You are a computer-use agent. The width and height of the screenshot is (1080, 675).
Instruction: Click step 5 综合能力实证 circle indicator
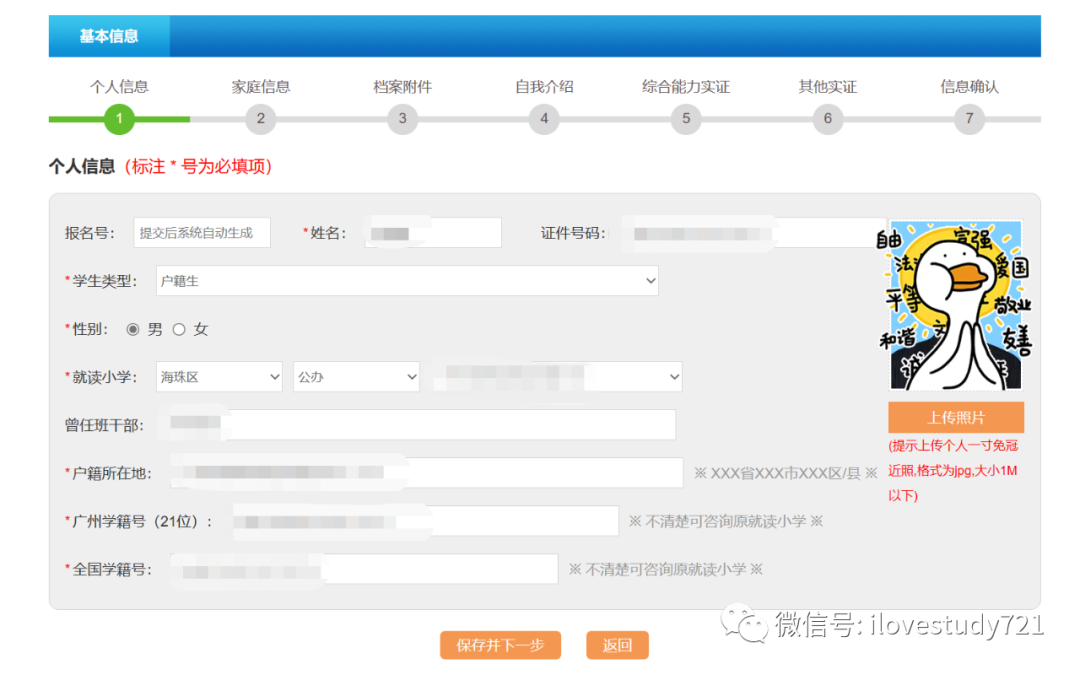click(686, 118)
